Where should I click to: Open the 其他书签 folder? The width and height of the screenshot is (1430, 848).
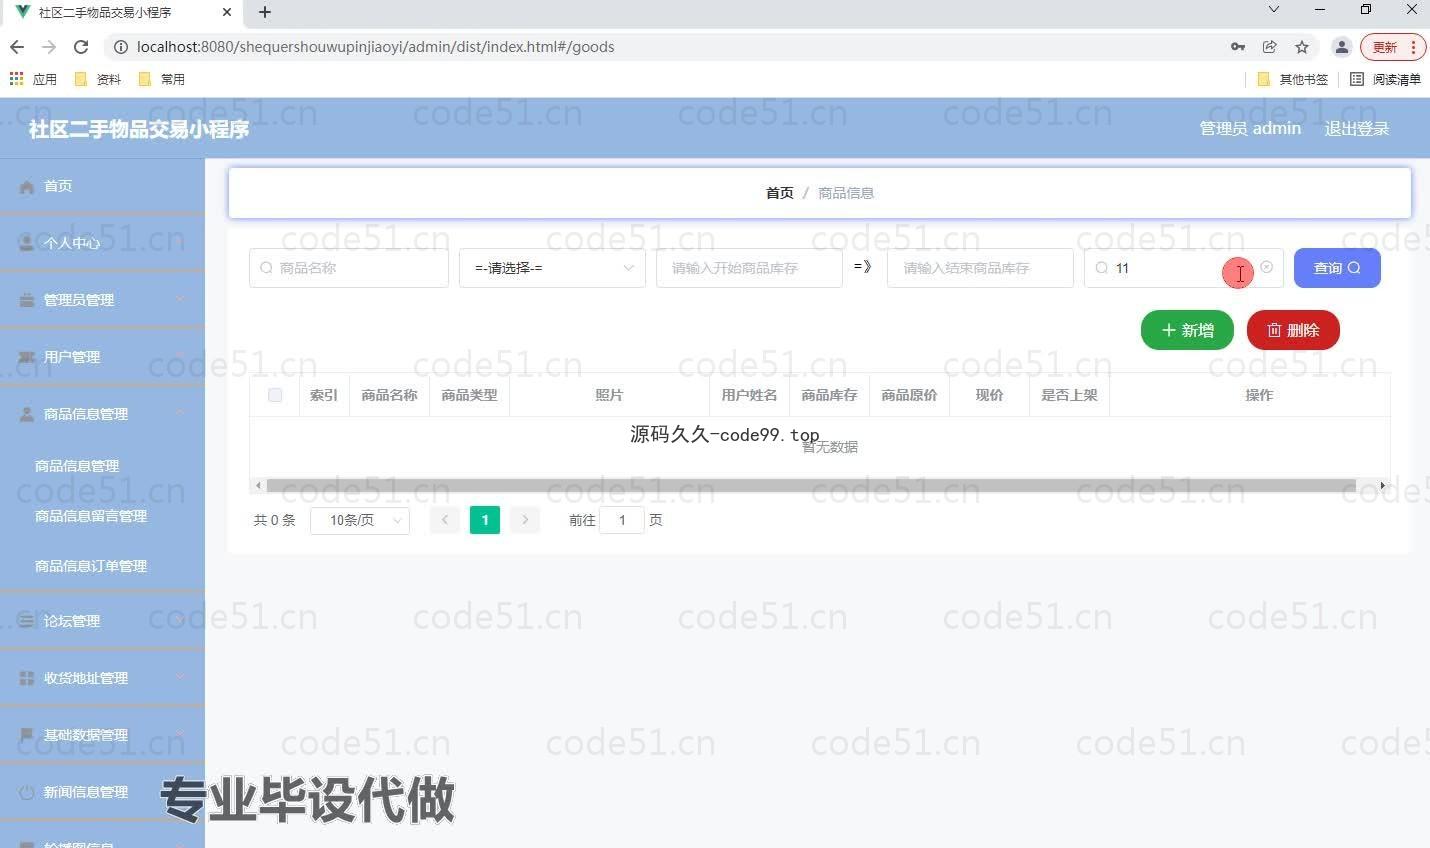pyautogui.click(x=1292, y=79)
